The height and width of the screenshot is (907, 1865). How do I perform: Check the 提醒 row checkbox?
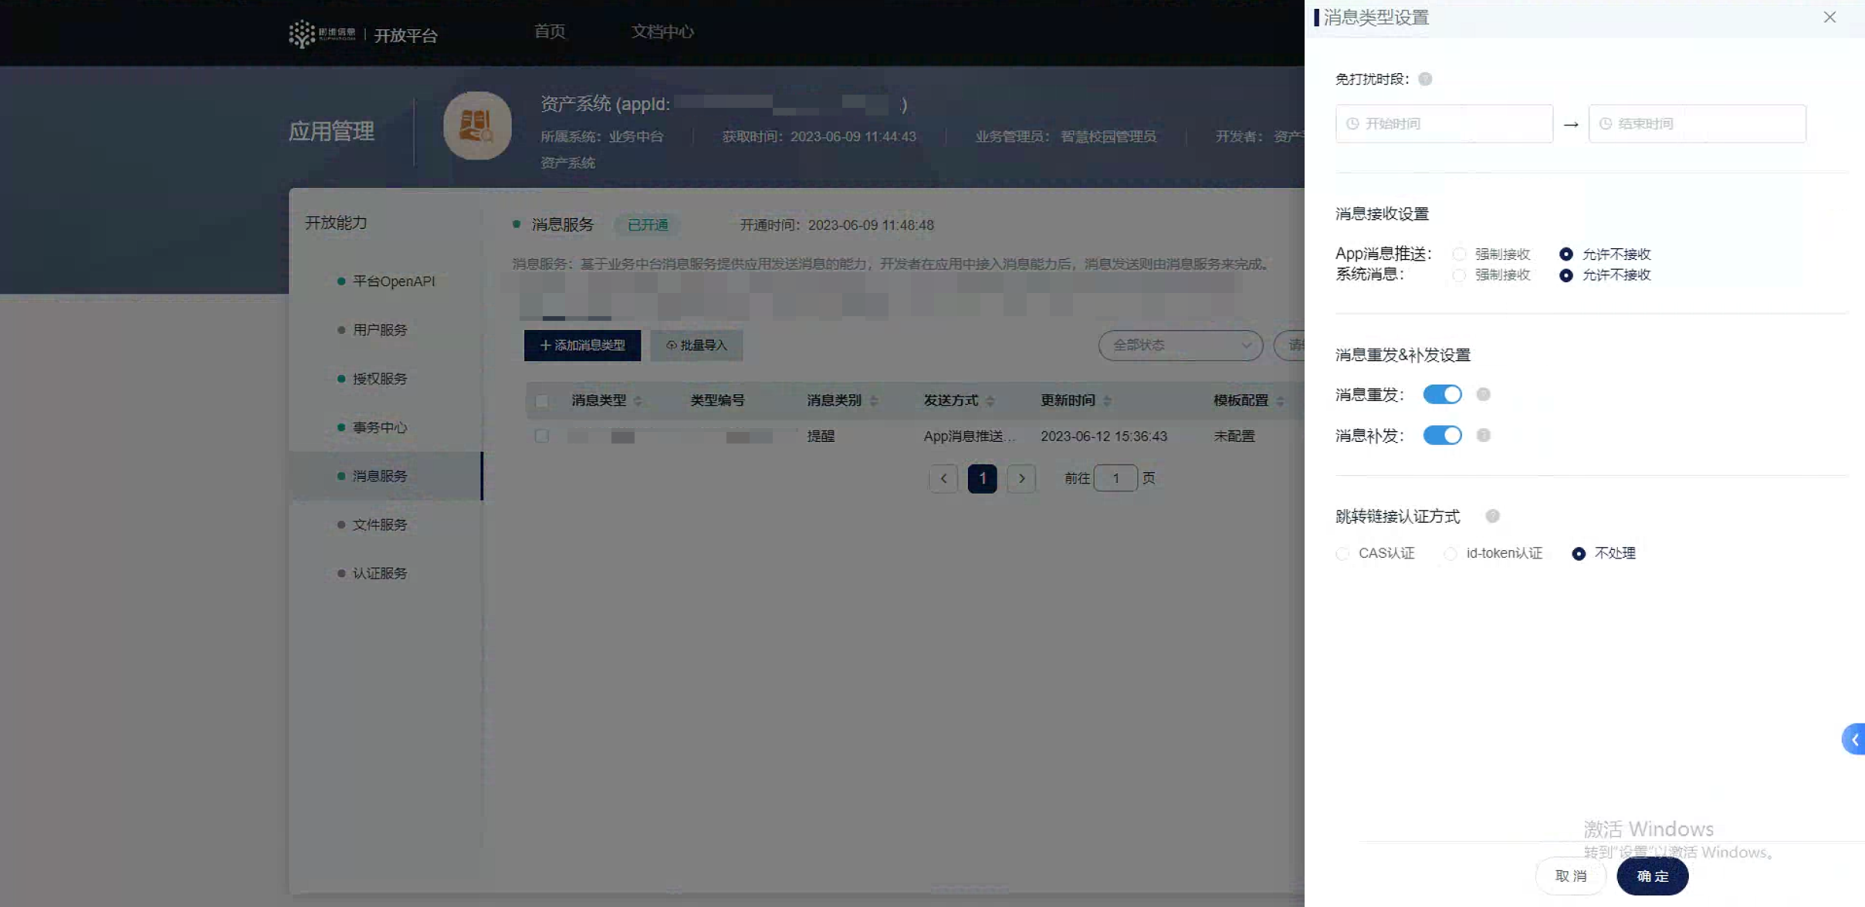click(541, 437)
